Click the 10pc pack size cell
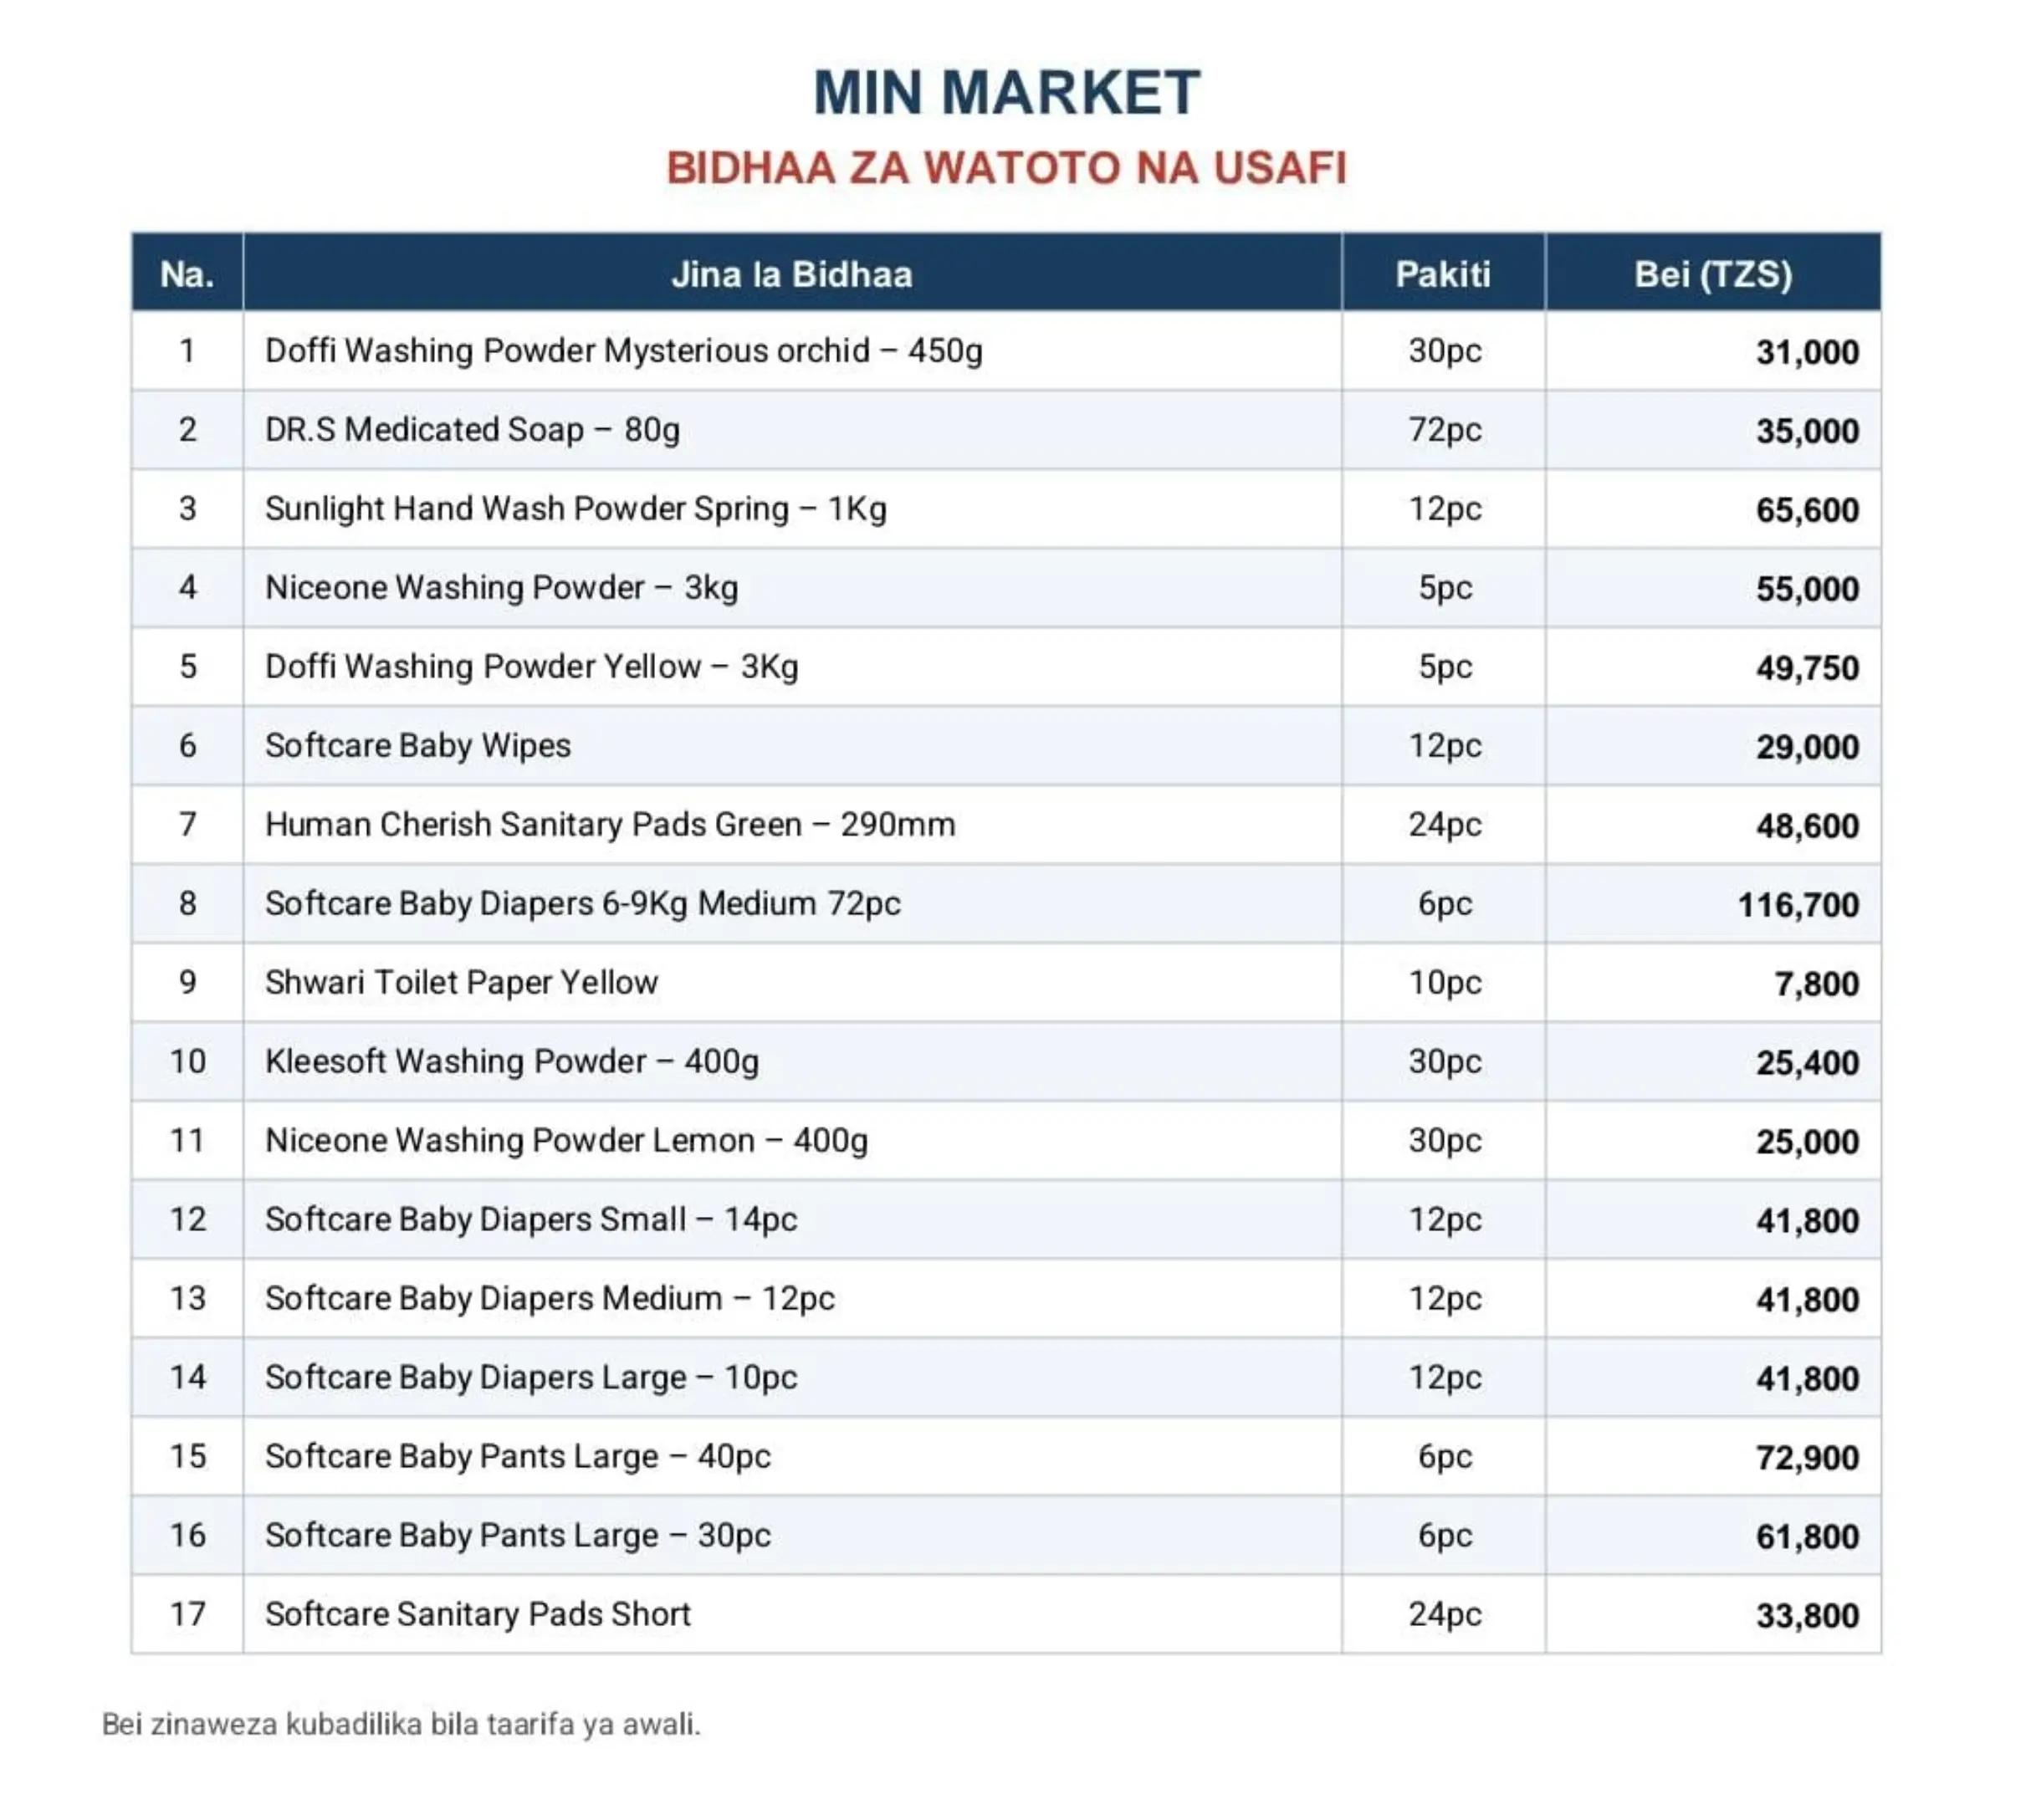The width and height of the screenshot is (2031, 1820). tap(1444, 983)
